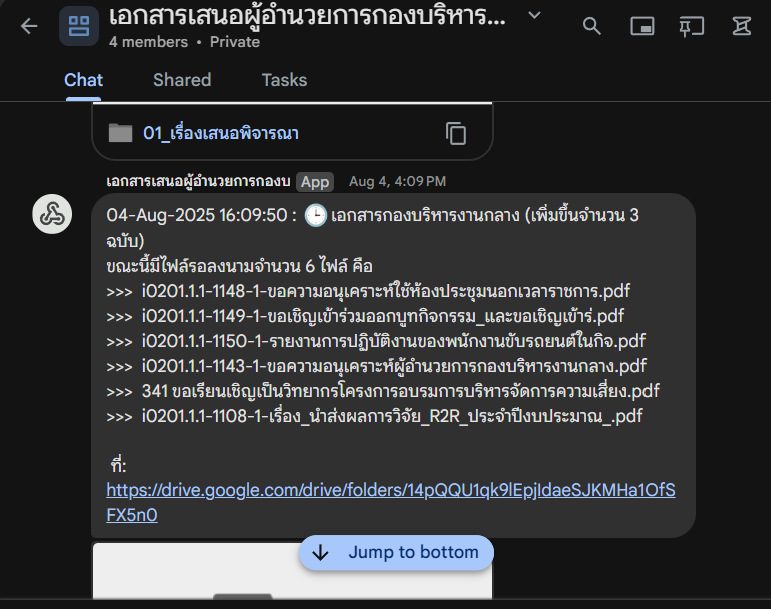Switch to the Chat tab

(83, 80)
